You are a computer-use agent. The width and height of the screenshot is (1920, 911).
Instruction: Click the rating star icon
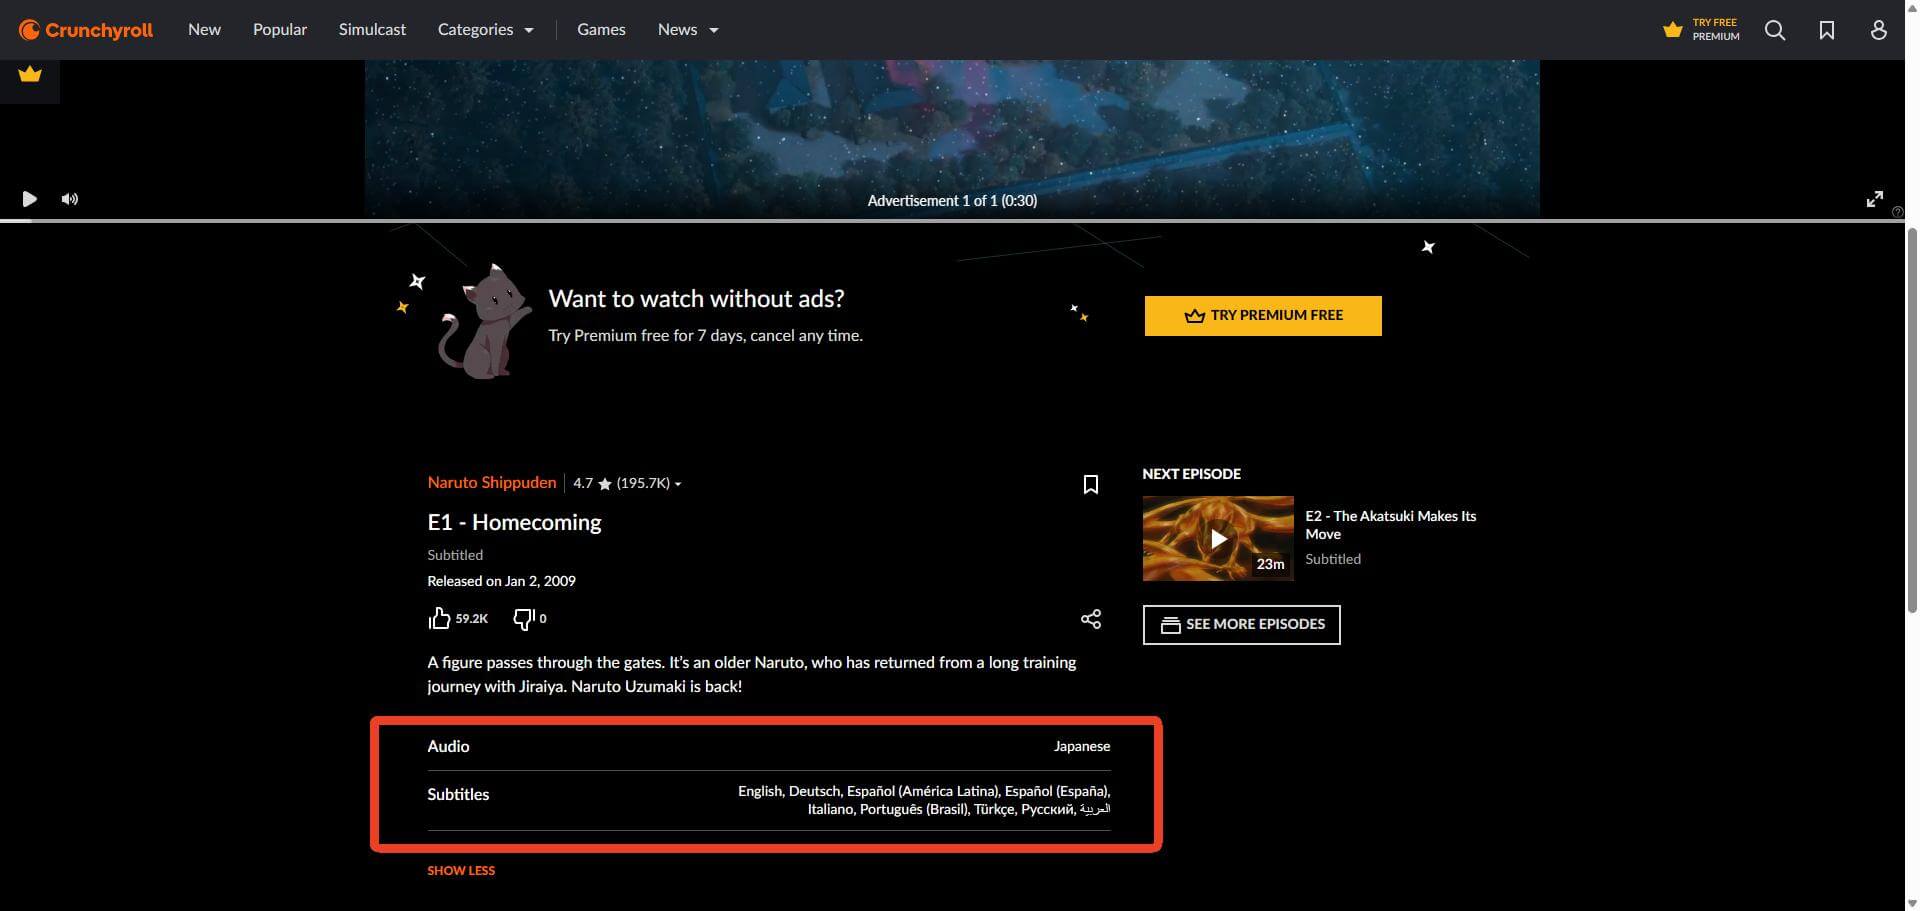(x=605, y=484)
